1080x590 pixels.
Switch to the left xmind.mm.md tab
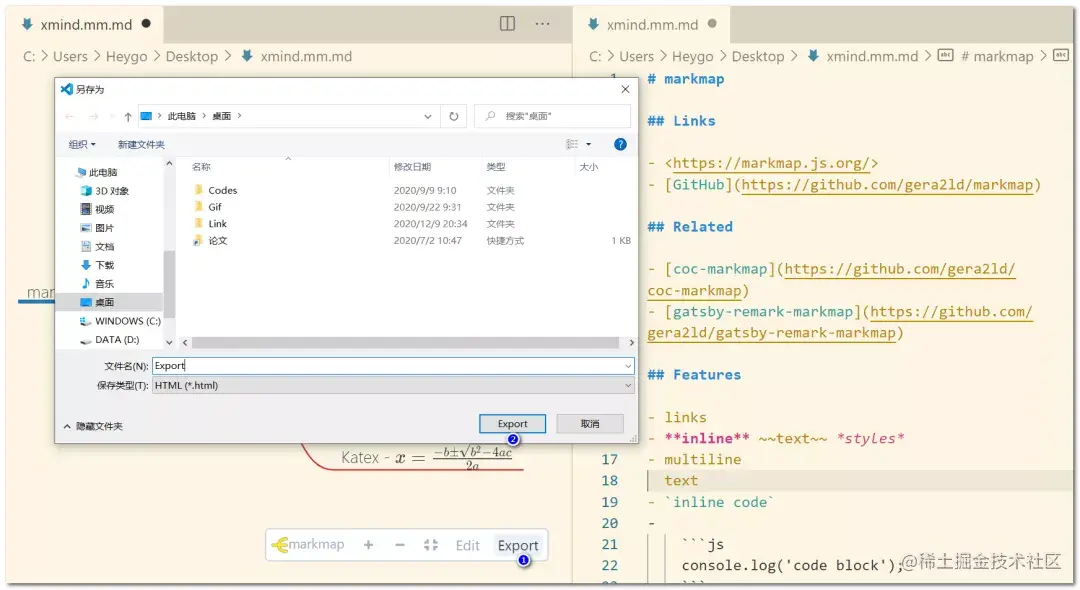point(85,25)
